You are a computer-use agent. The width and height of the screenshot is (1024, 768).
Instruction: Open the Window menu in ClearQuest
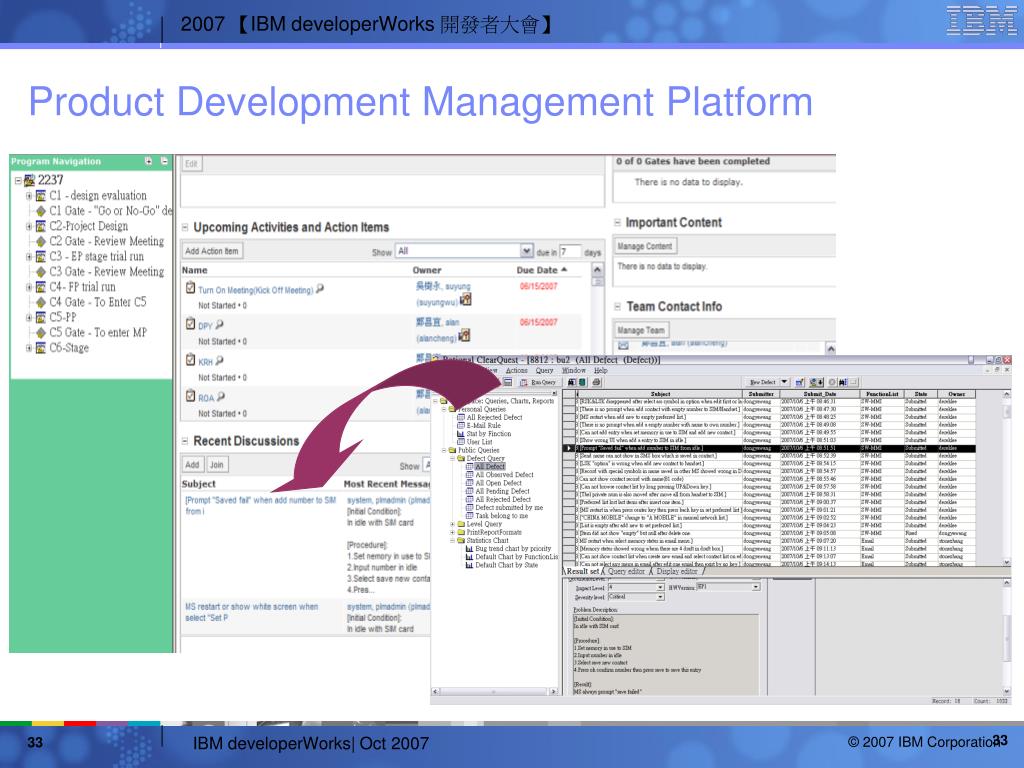(574, 370)
